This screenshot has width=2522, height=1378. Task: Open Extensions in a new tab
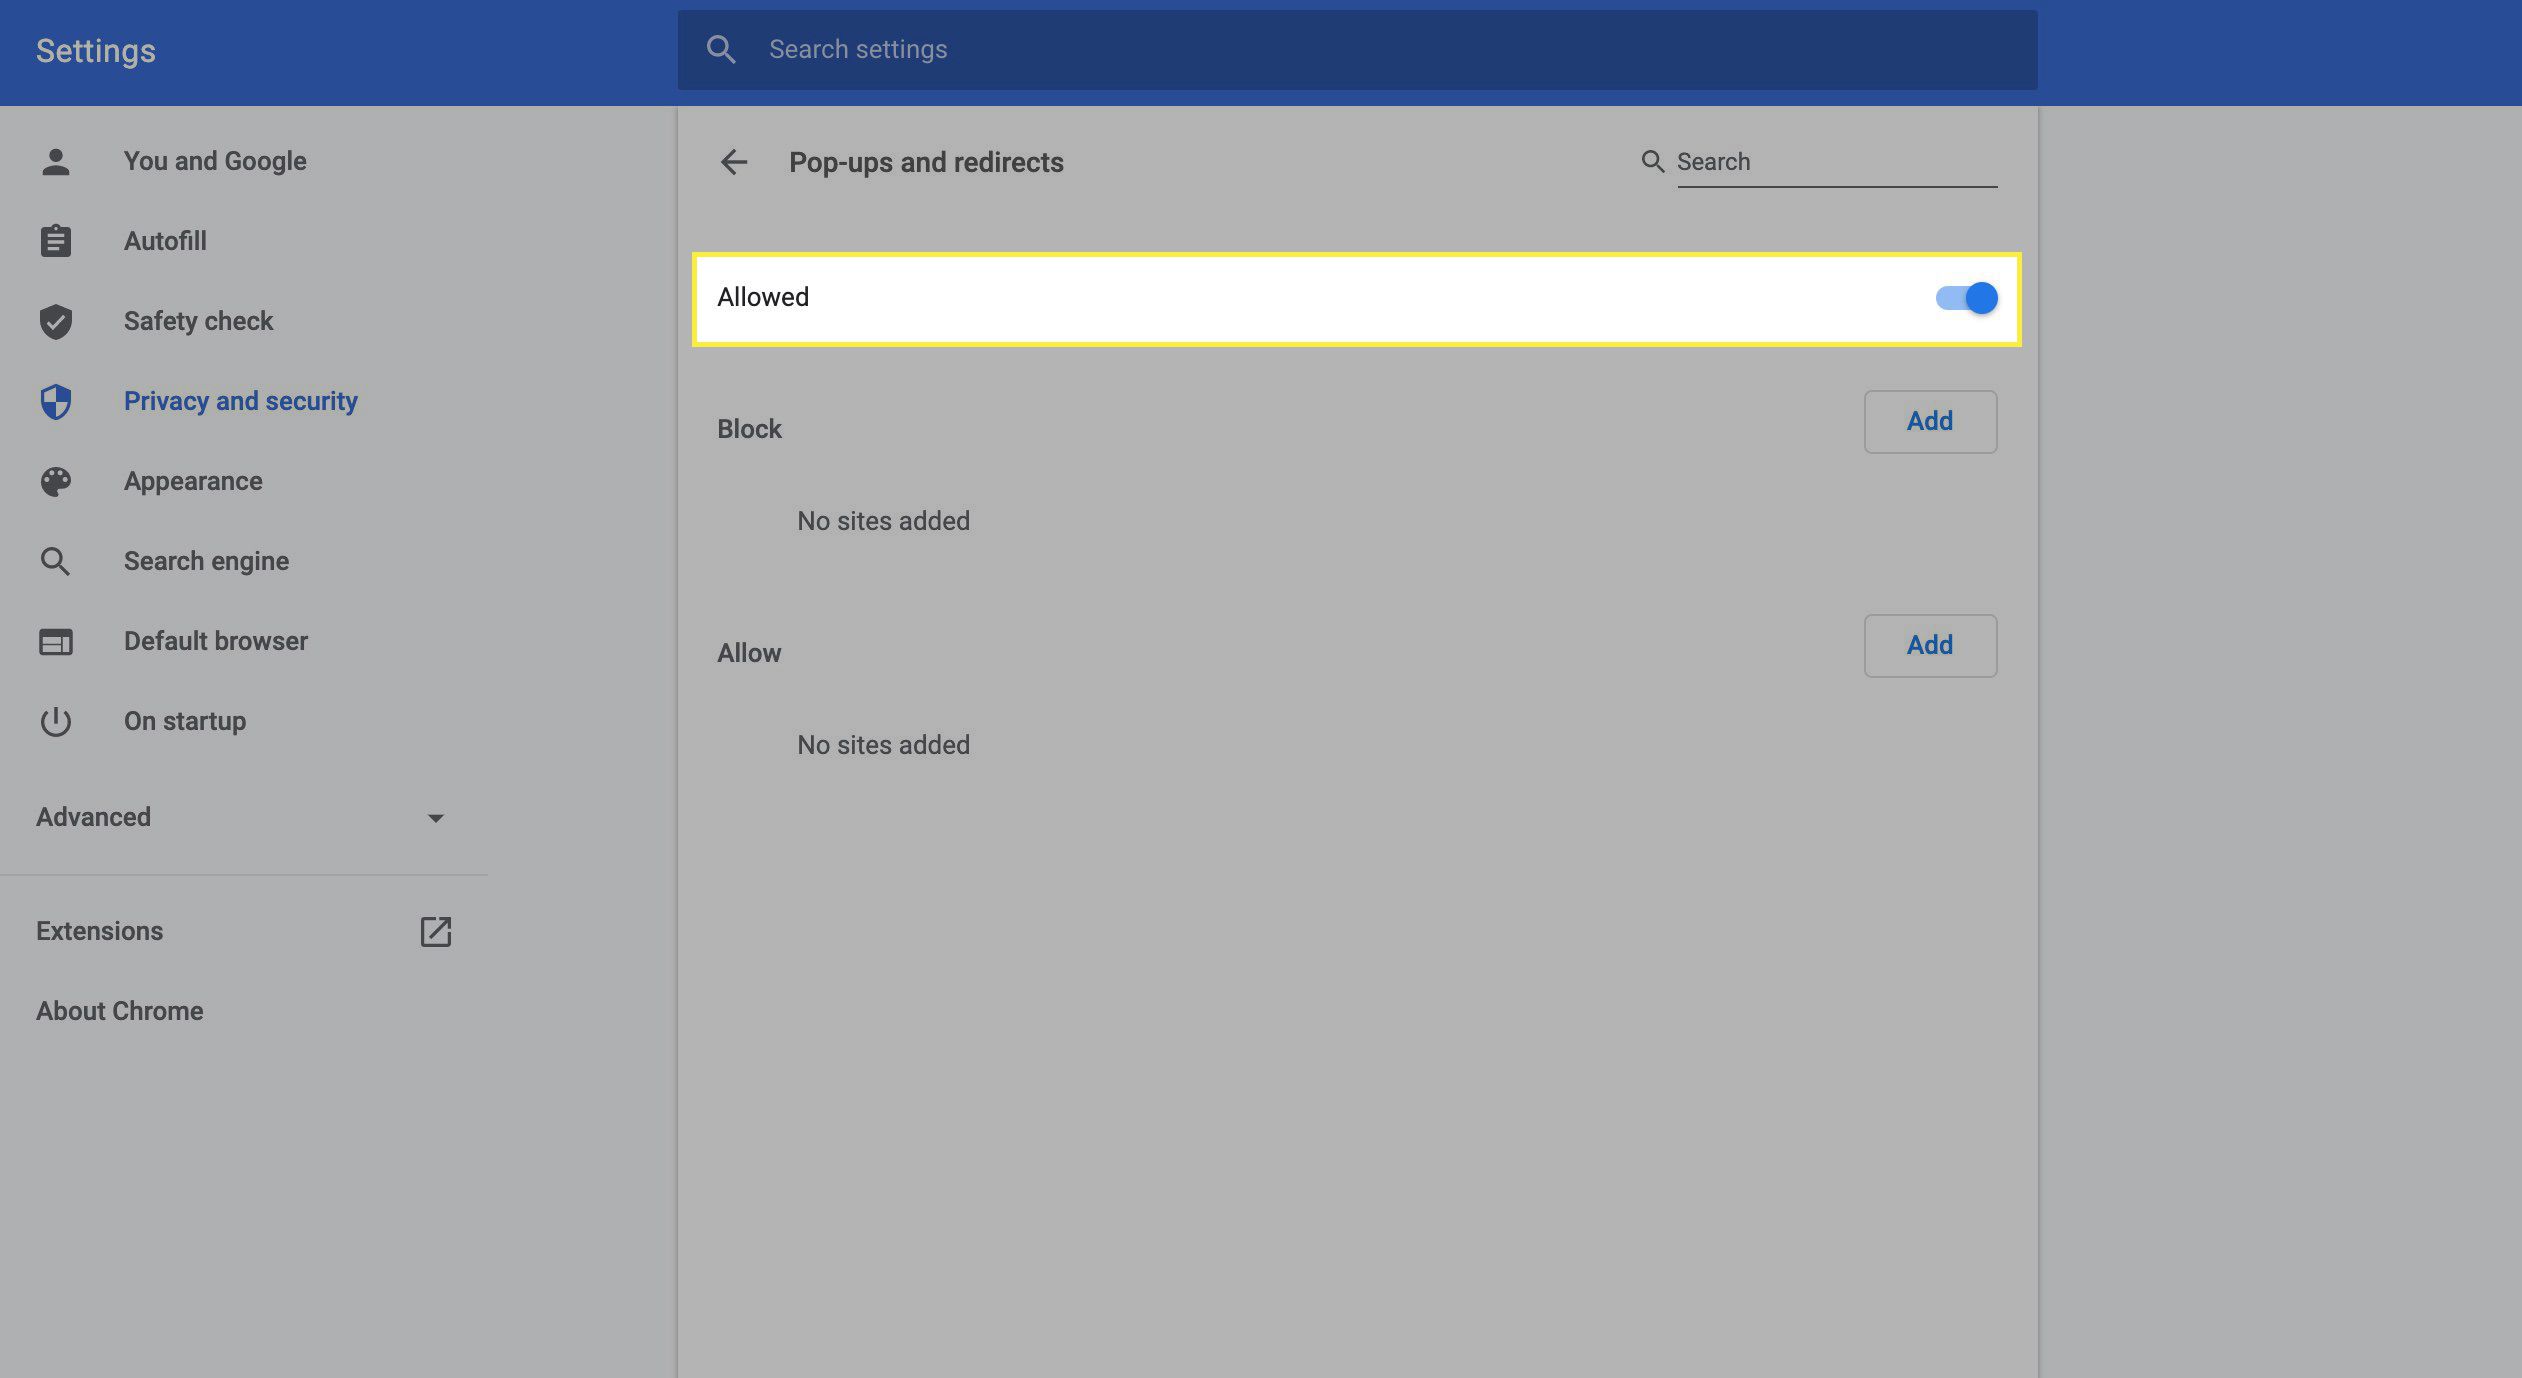[436, 930]
